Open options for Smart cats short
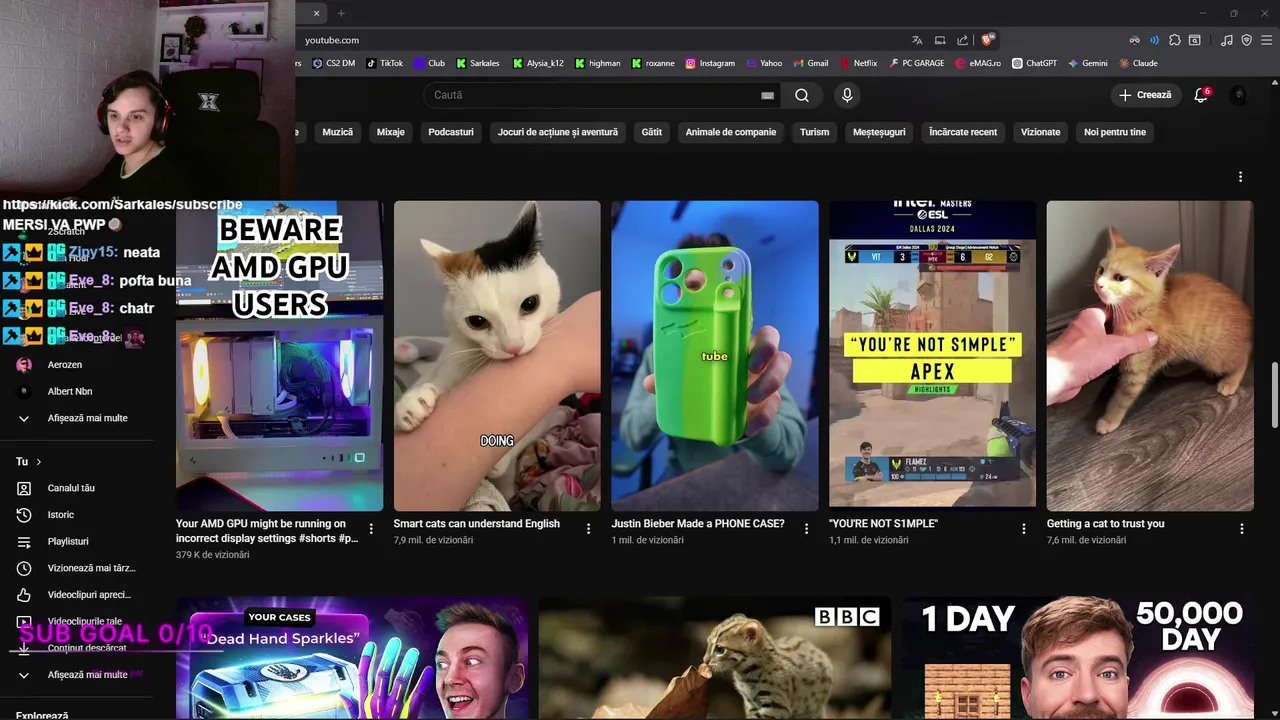This screenshot has width=1280, height=720. coord(588,529)
